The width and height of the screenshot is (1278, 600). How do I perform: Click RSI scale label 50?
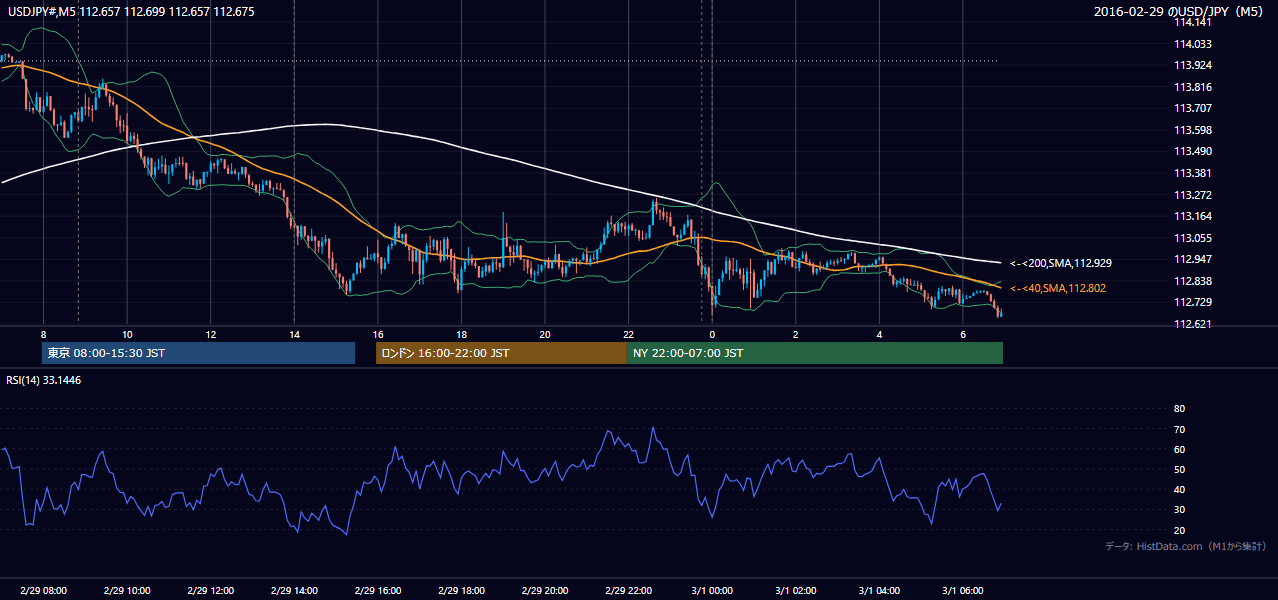coord(1179,469)
